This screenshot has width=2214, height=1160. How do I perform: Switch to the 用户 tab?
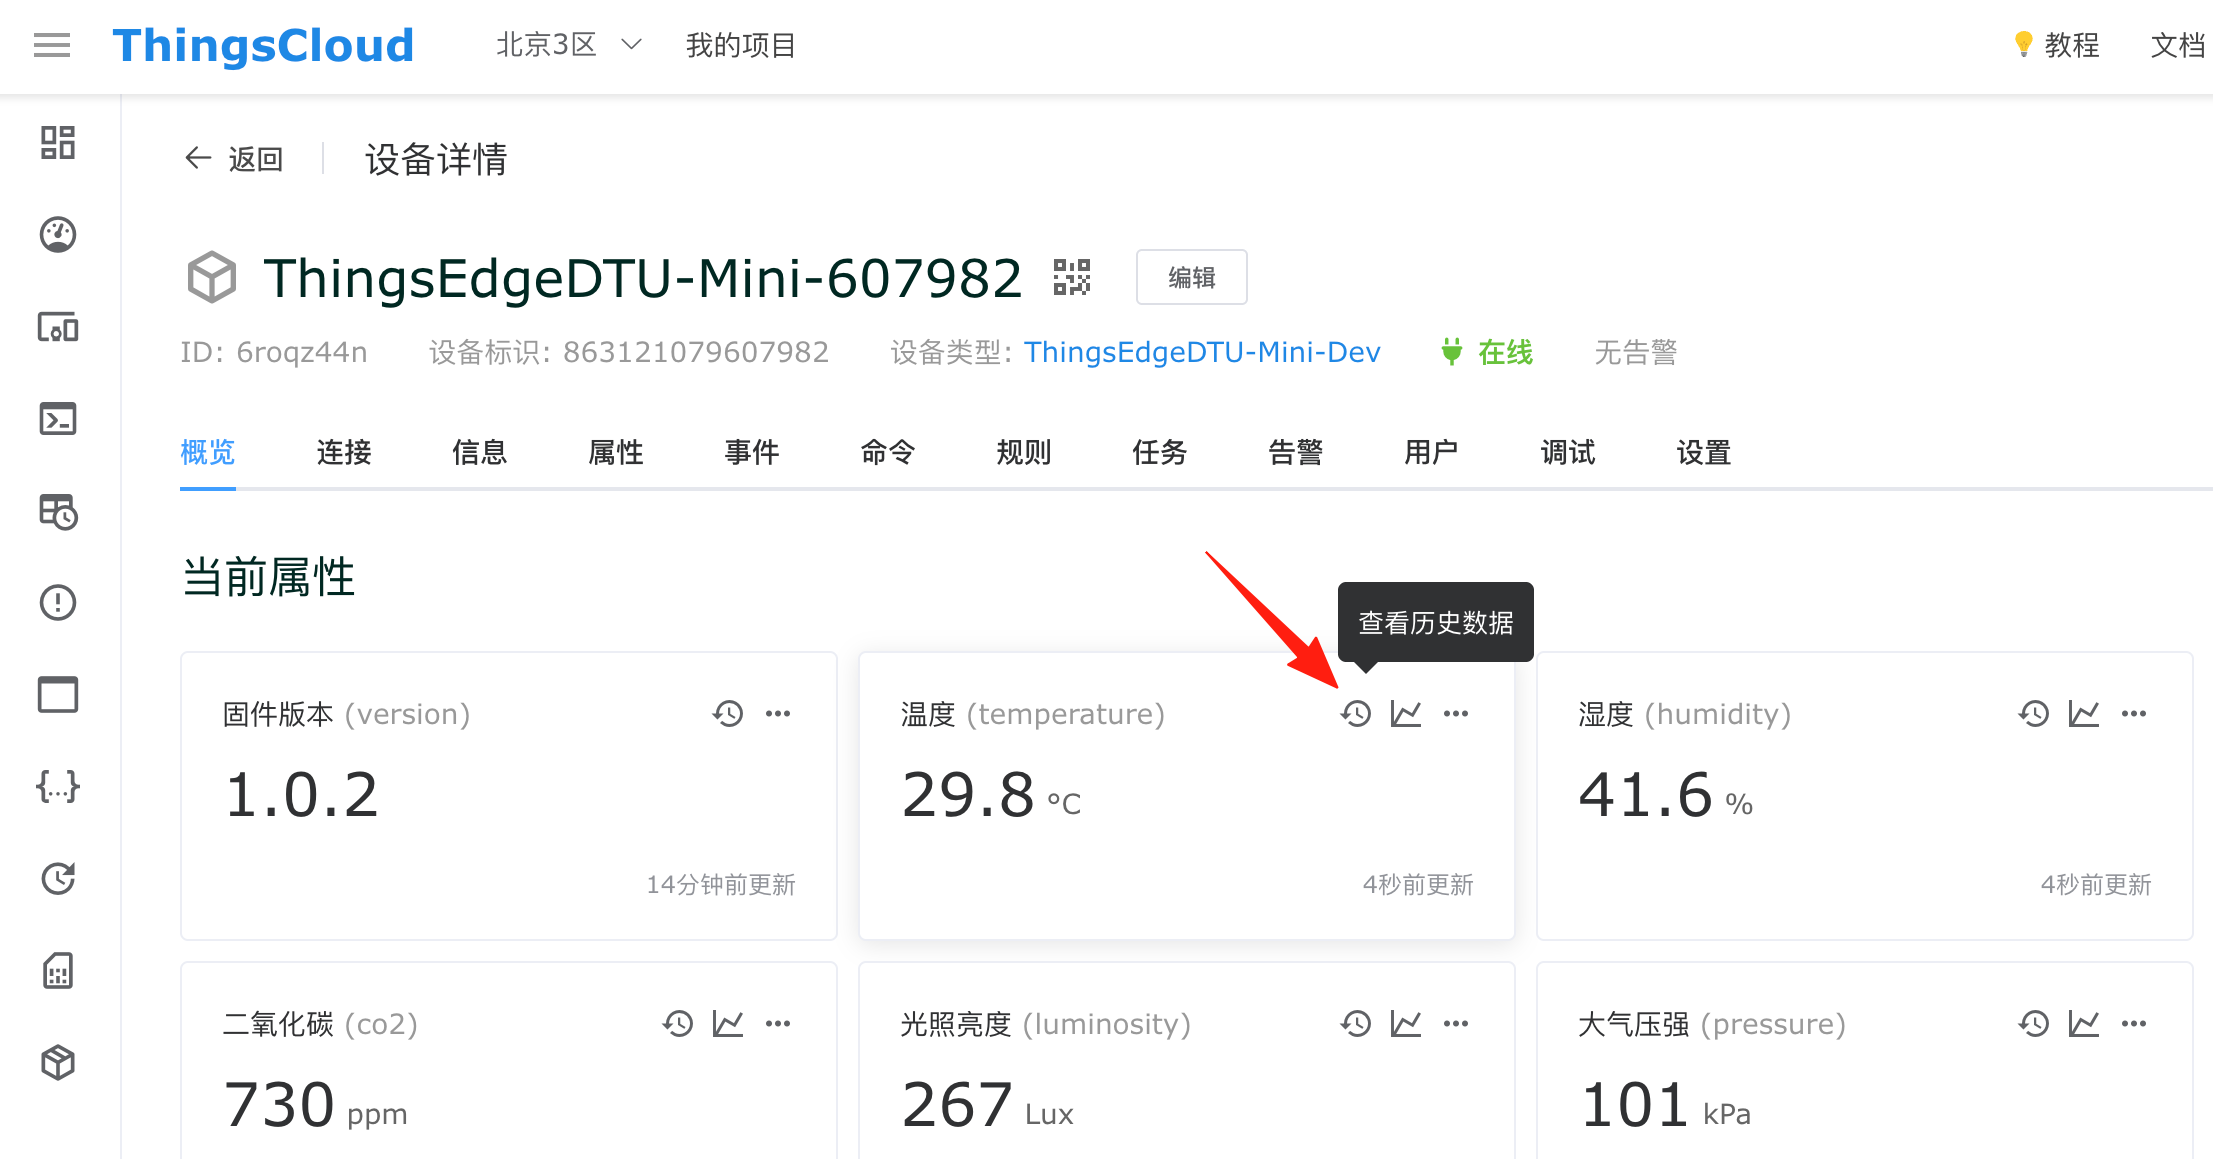pos(1432,453)
